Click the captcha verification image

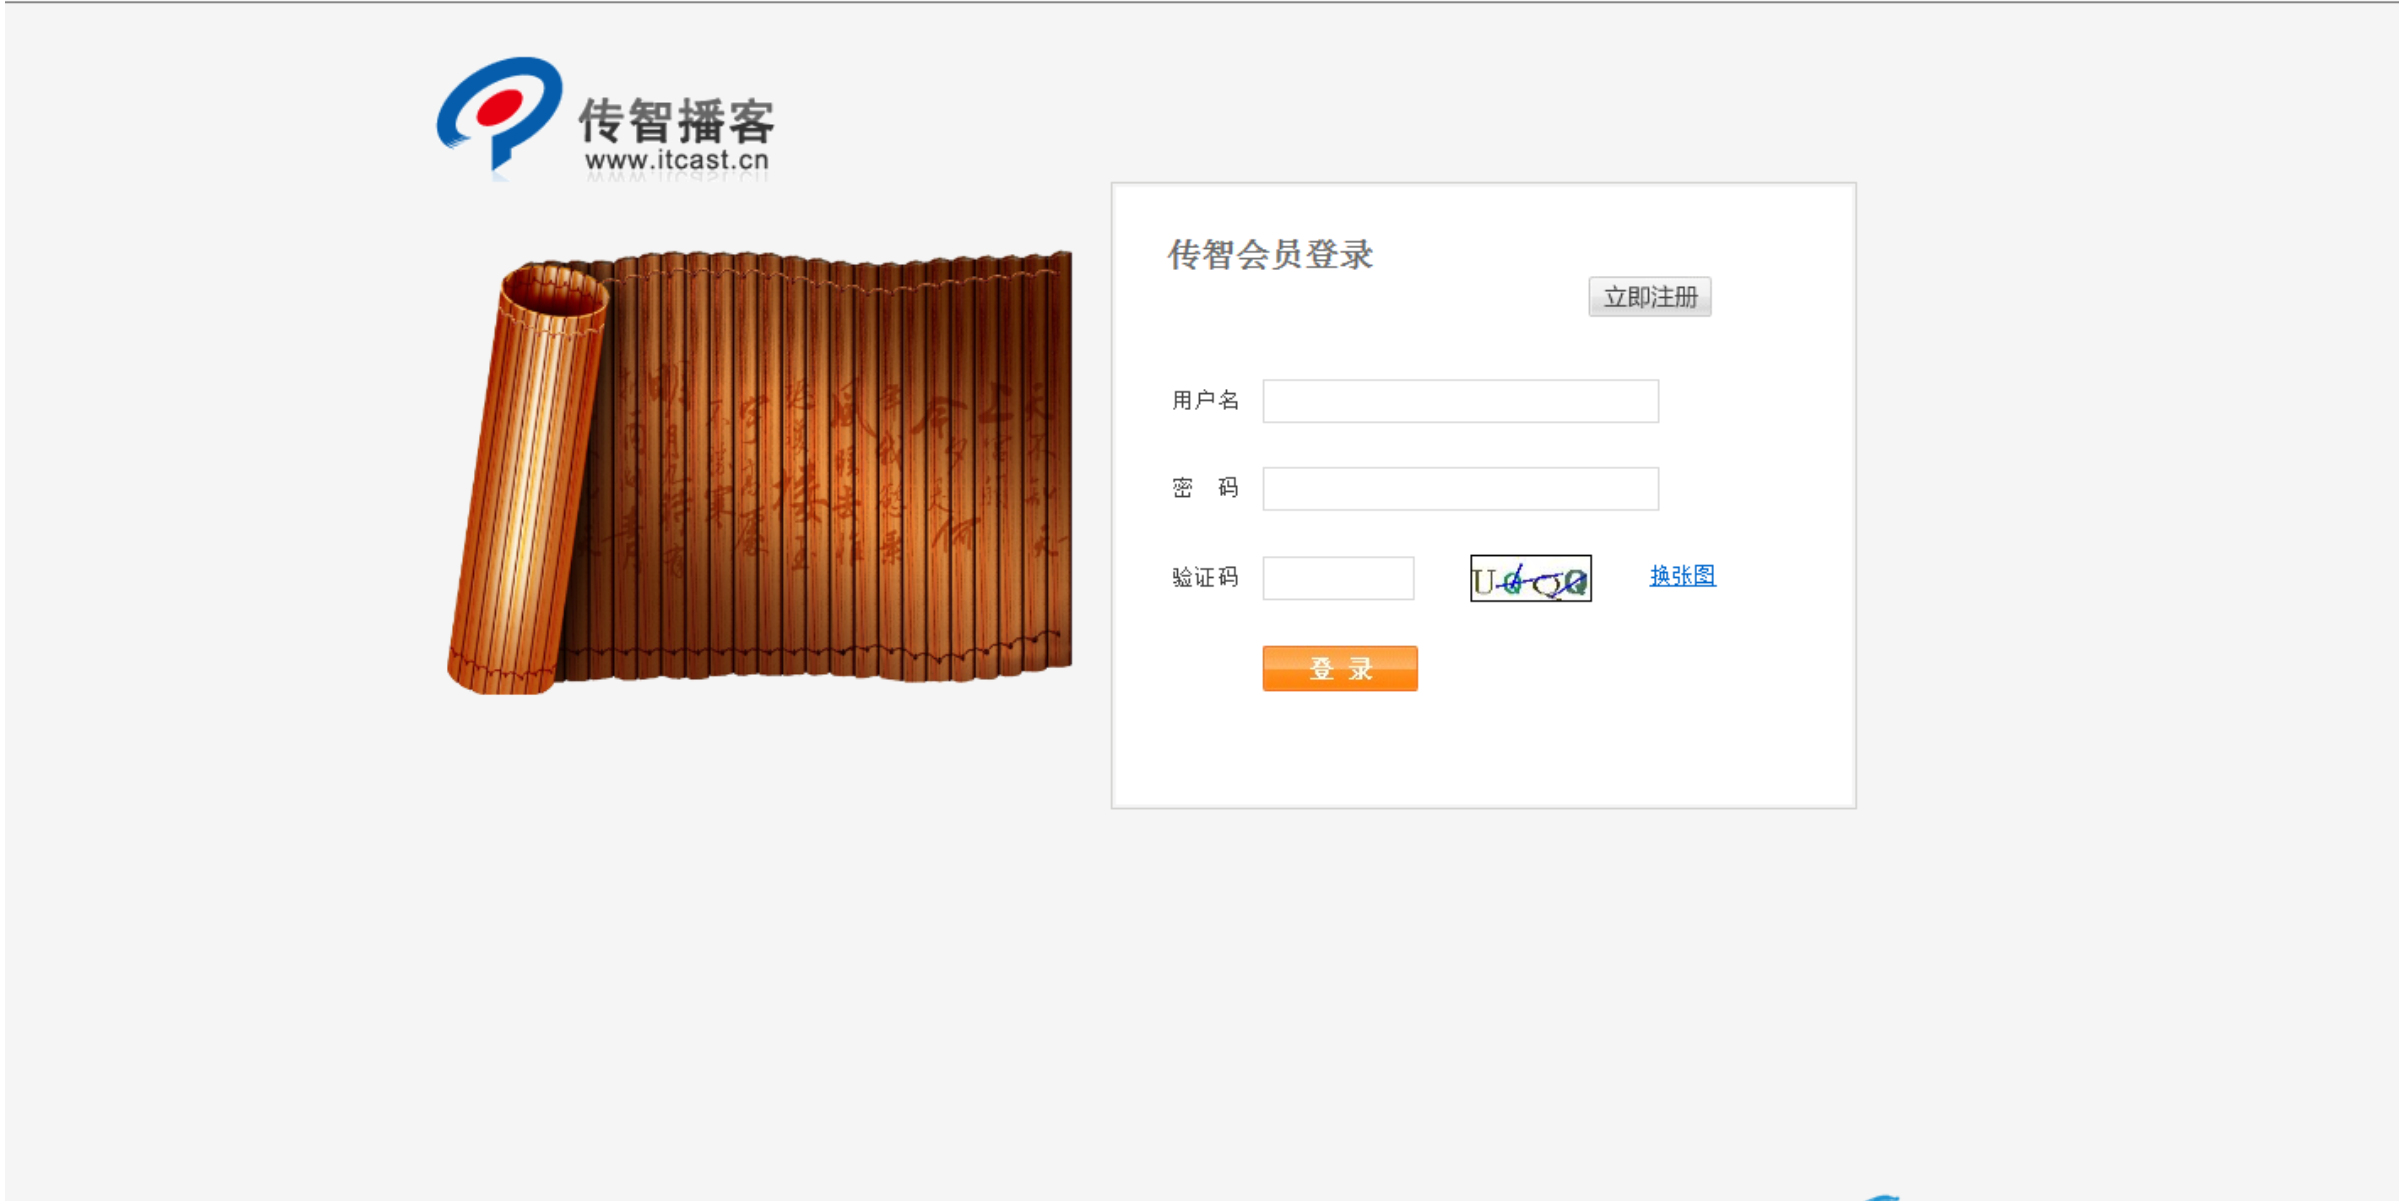1530,578
